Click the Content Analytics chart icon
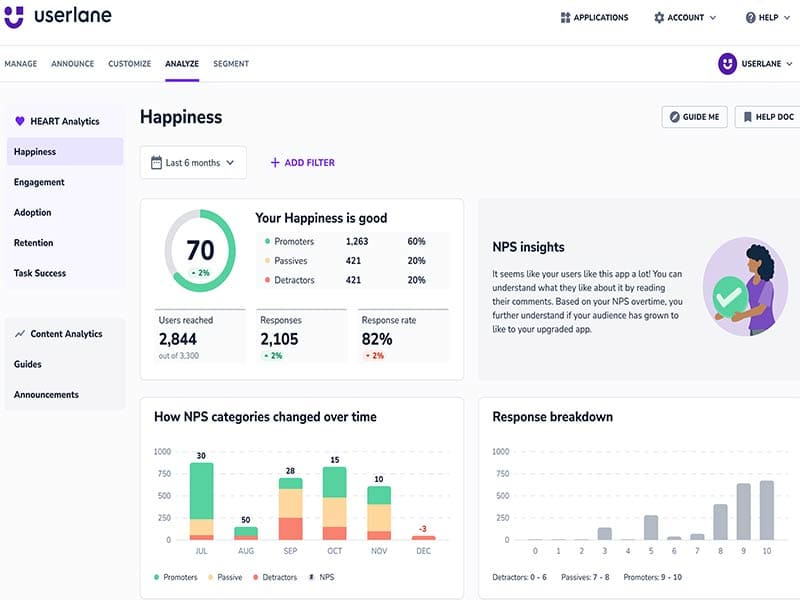 (19, 334)
